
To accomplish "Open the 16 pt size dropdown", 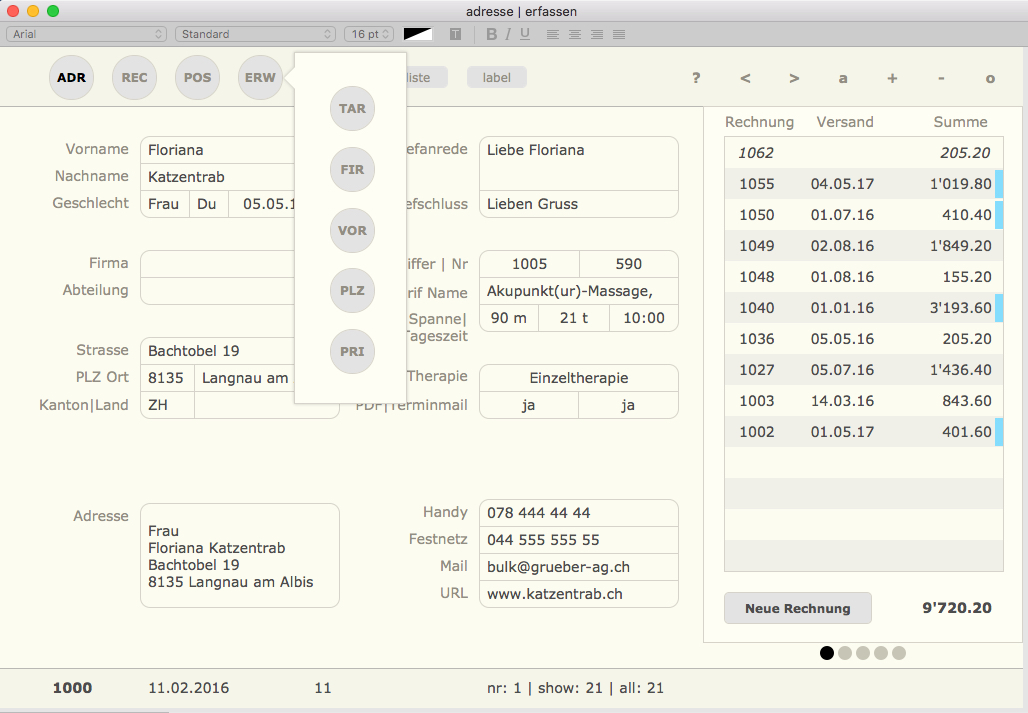I will [369, 34].
